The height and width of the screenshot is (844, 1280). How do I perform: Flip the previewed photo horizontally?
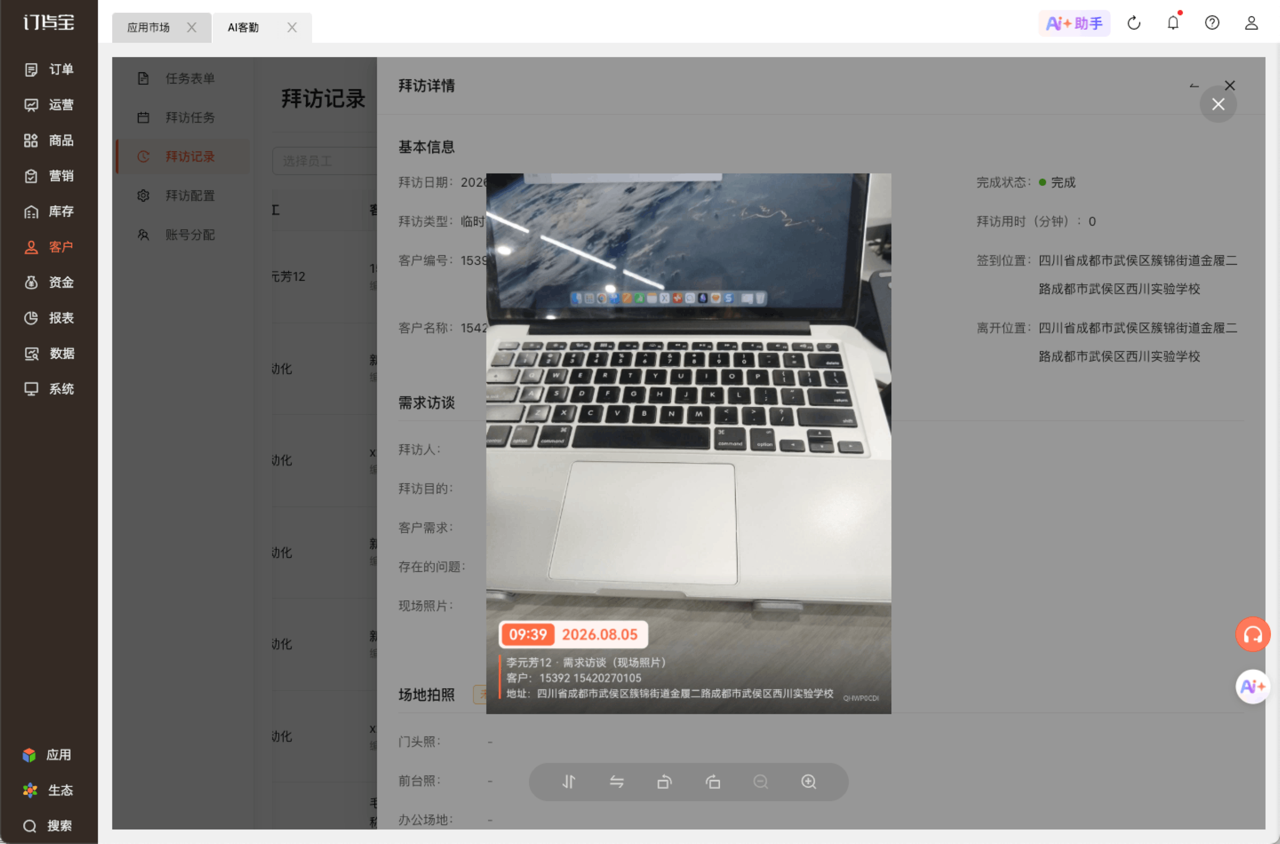[617, 782]
